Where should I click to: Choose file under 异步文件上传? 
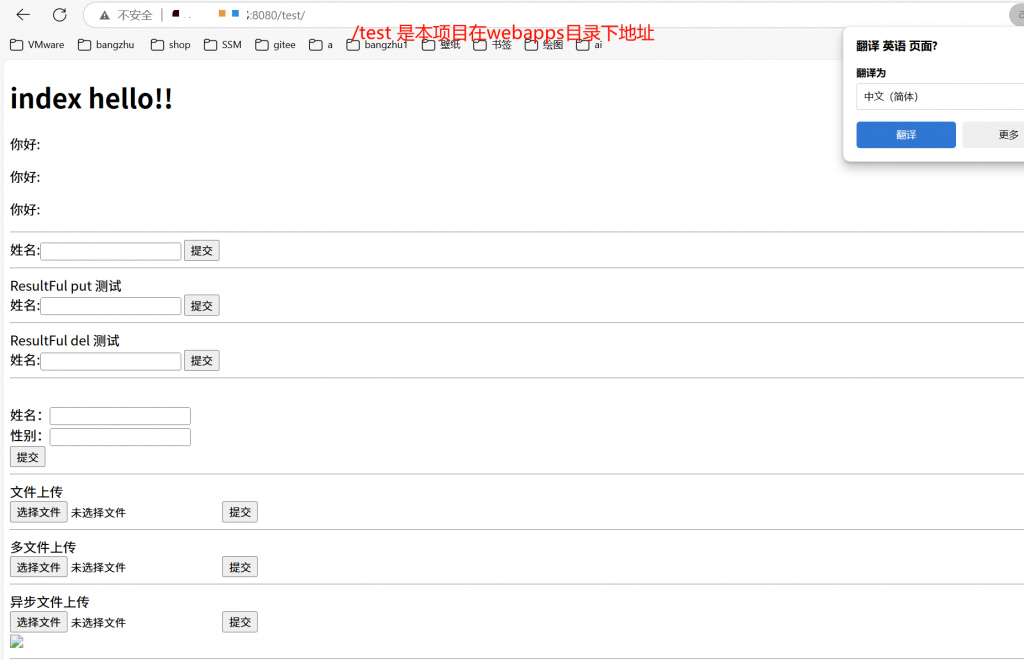pos(39,622)
